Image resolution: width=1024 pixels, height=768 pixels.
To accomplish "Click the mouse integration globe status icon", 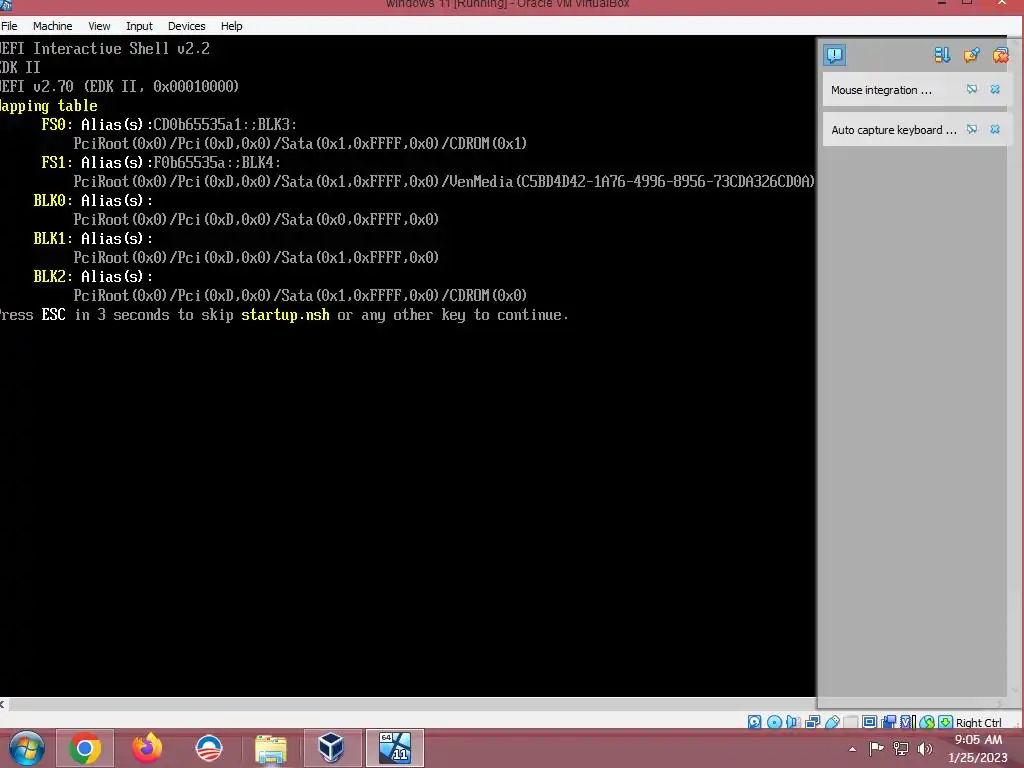I will (x=927, y=722).
